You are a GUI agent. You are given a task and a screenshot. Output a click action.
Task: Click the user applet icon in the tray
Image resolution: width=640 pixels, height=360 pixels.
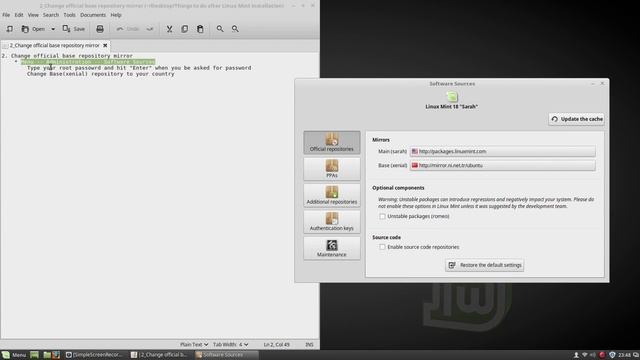(576, 355)
